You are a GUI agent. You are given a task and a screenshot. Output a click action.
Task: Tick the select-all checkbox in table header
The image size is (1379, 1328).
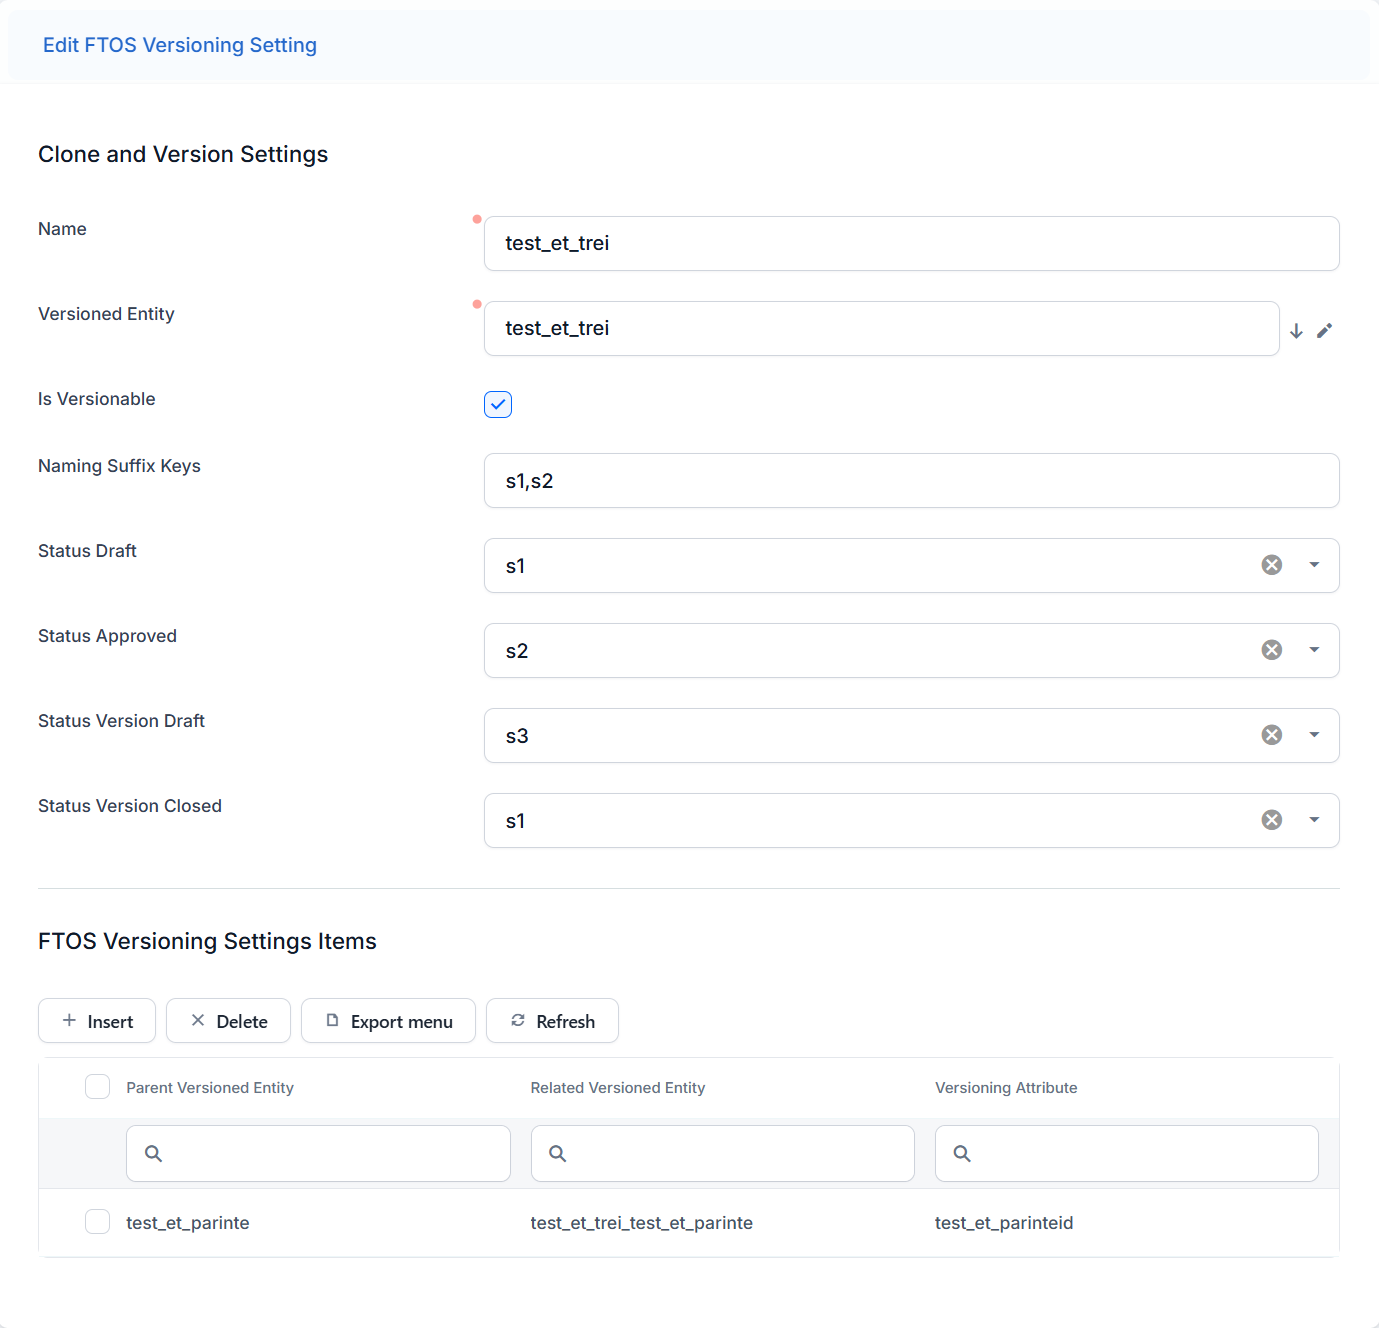pos(97,1087)
